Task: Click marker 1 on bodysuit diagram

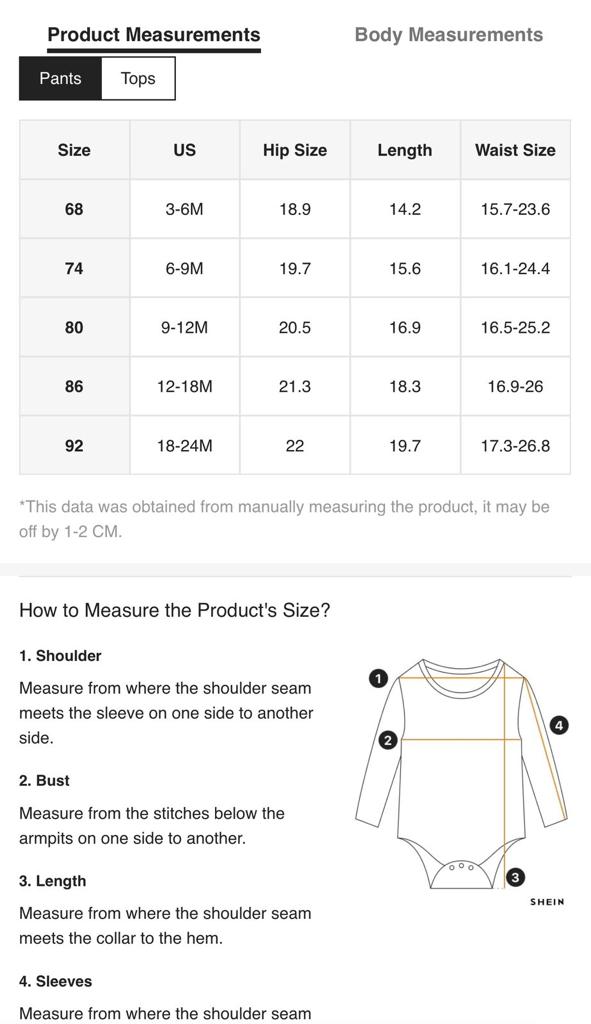Action: 378,679
